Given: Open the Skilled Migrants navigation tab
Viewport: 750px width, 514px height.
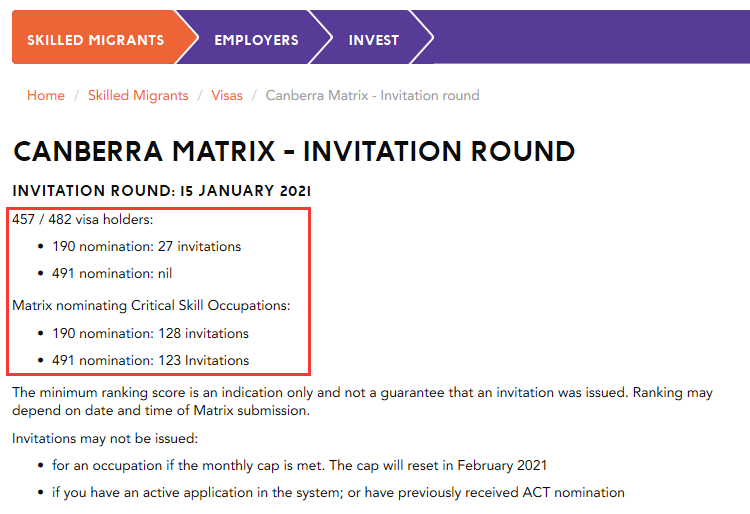Looking at the screenshot, I should click(x=95, y=40).
